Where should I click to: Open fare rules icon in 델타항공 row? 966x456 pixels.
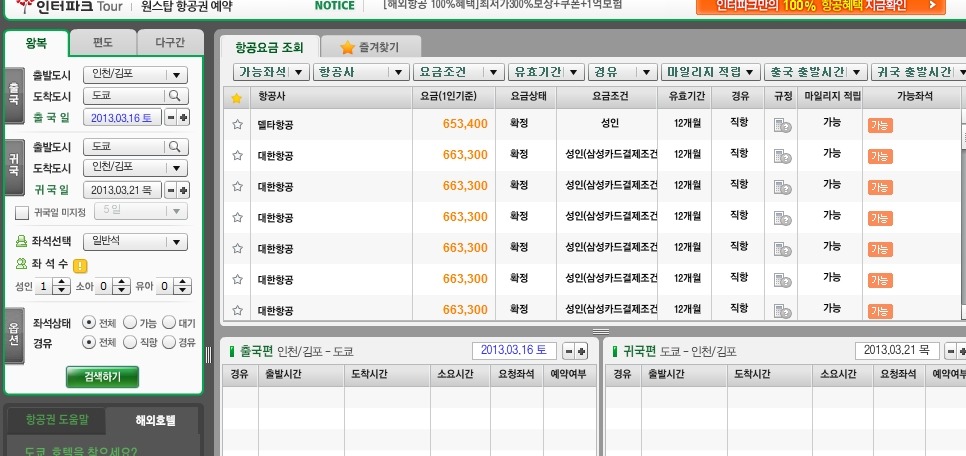point(782,125)
